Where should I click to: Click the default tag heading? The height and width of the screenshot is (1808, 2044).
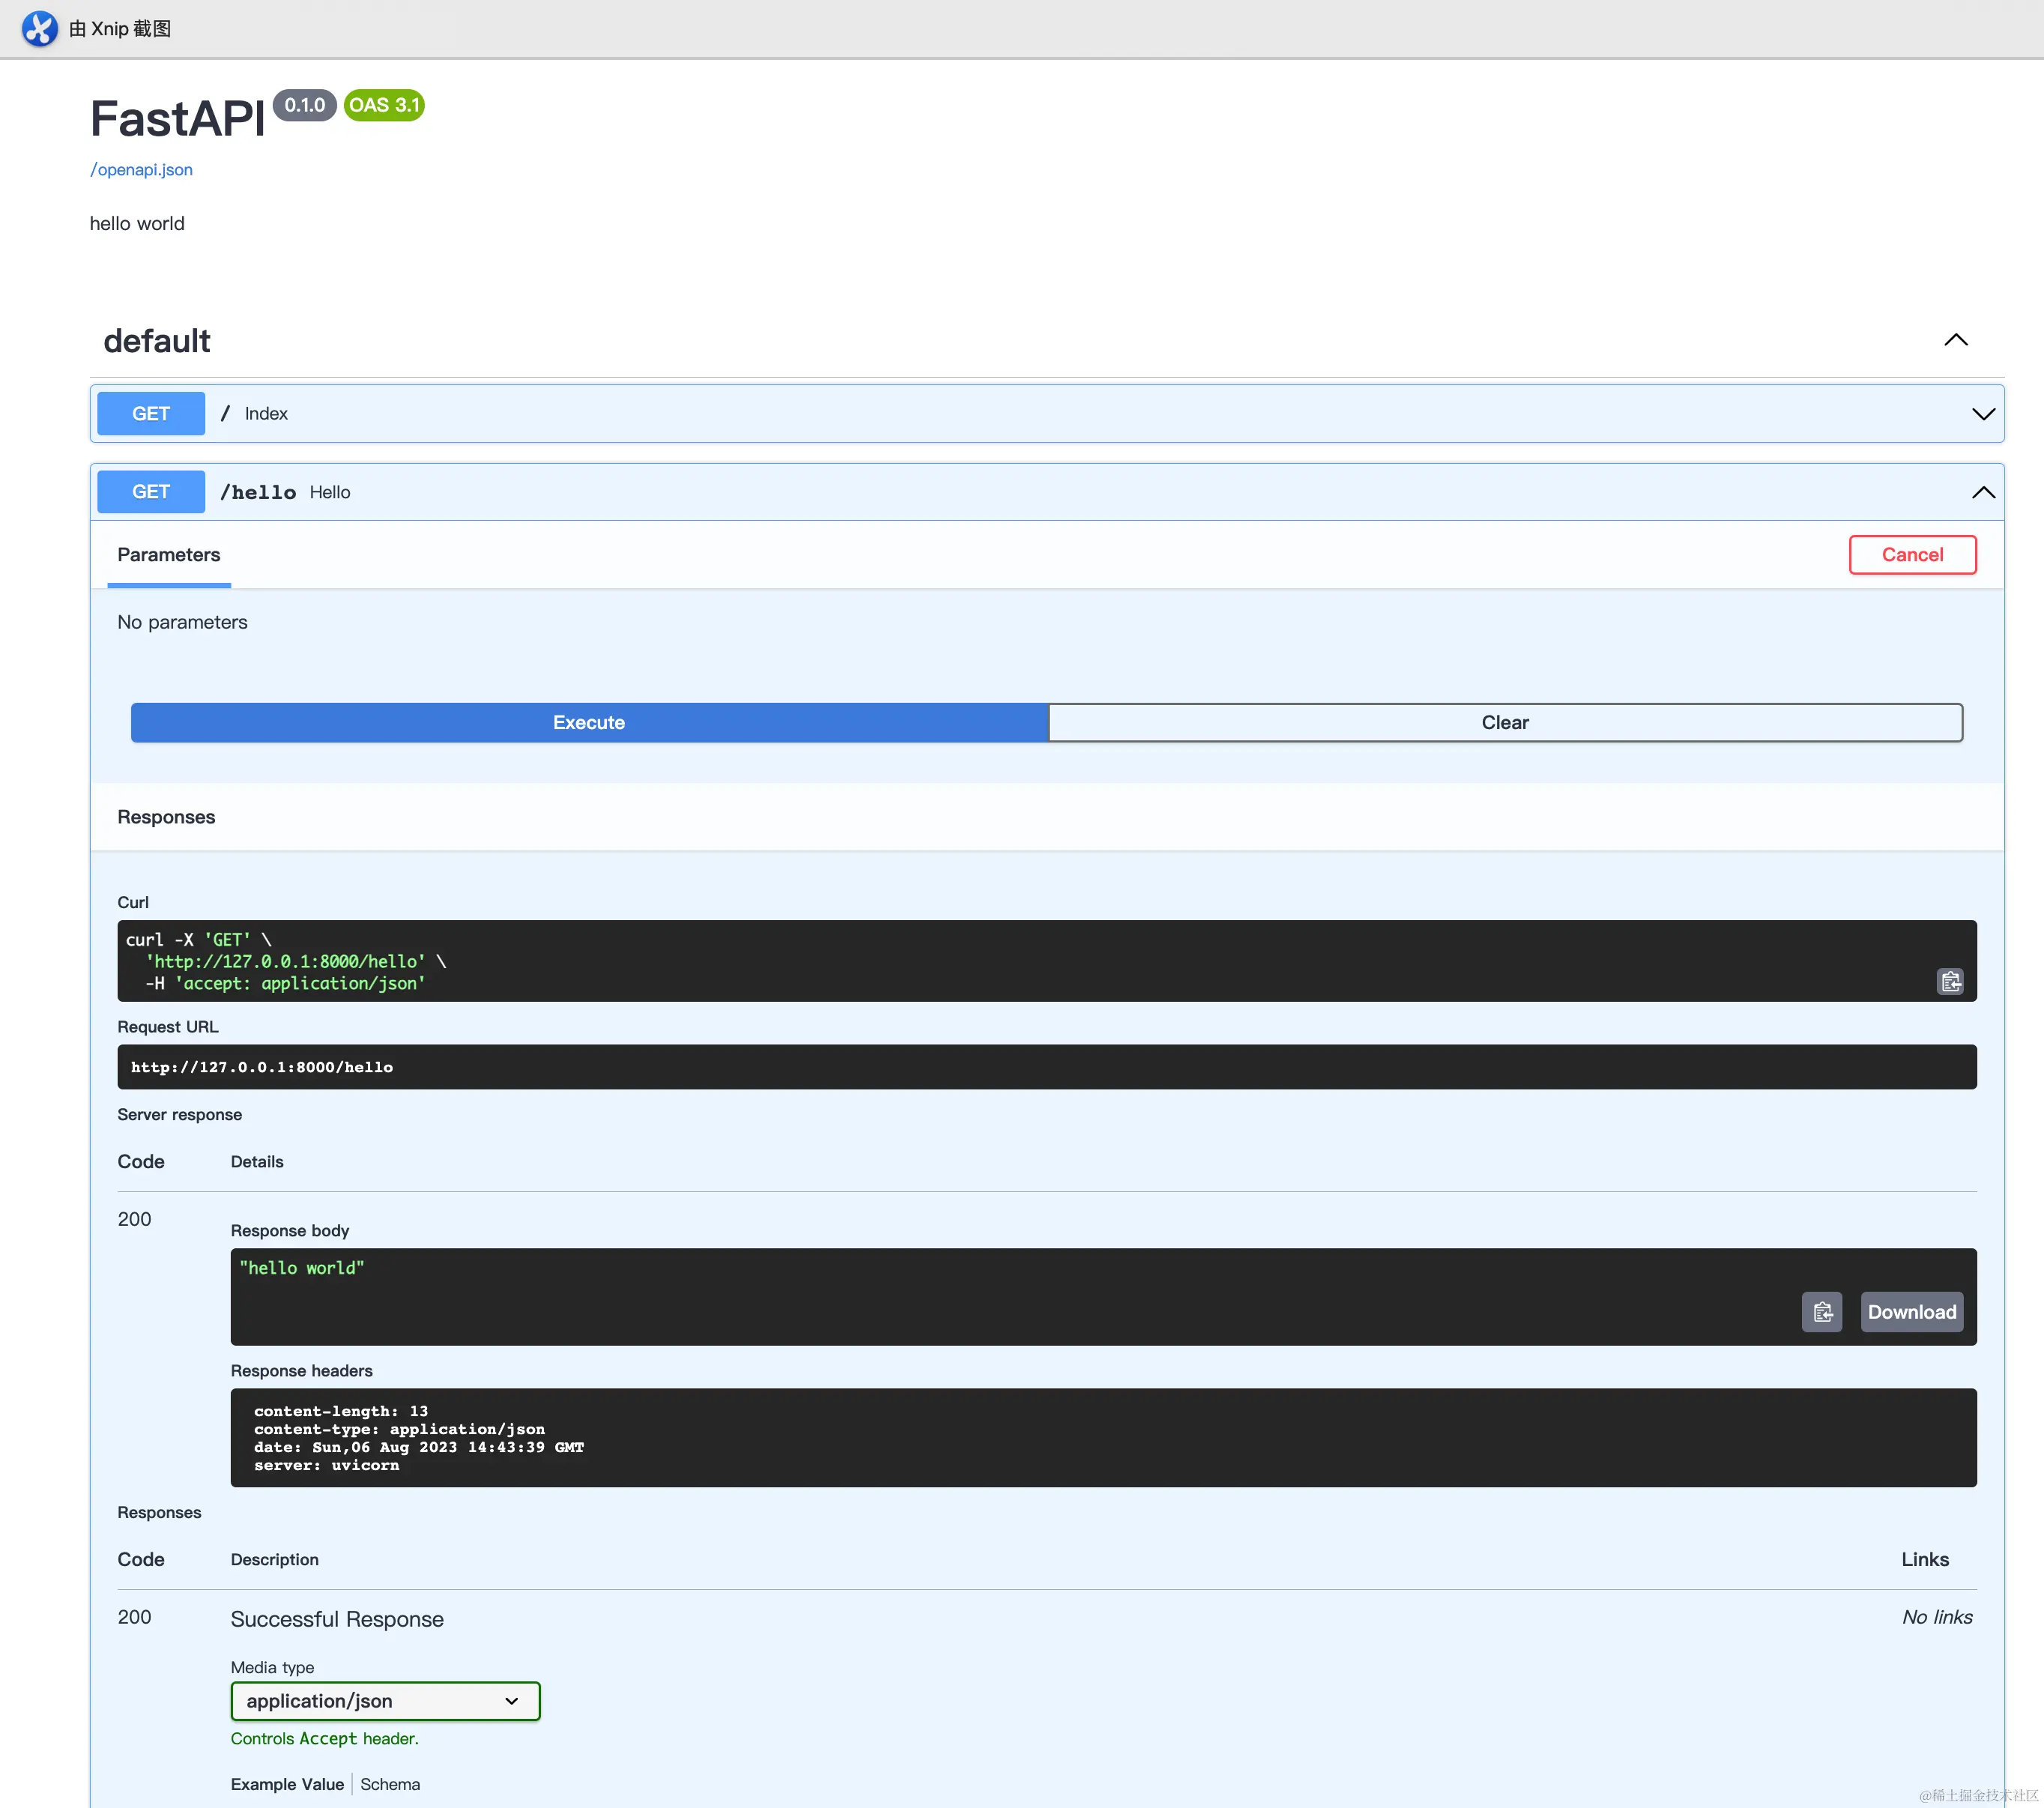pyautogui.click(x=157, y=341)
